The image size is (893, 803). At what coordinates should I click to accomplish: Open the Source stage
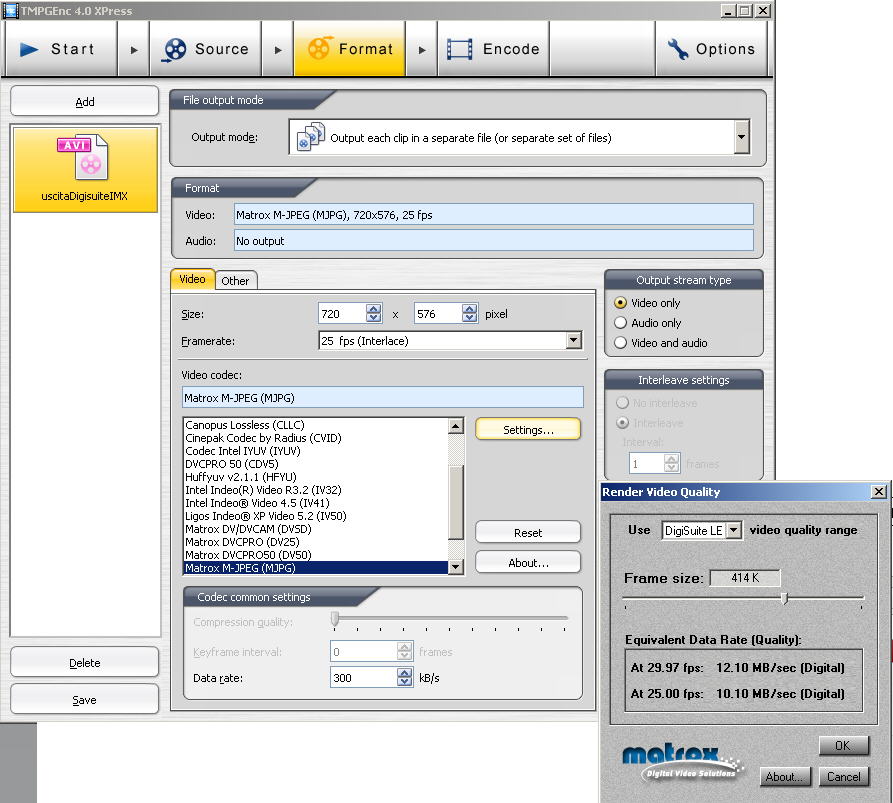(x=206, y=49)
